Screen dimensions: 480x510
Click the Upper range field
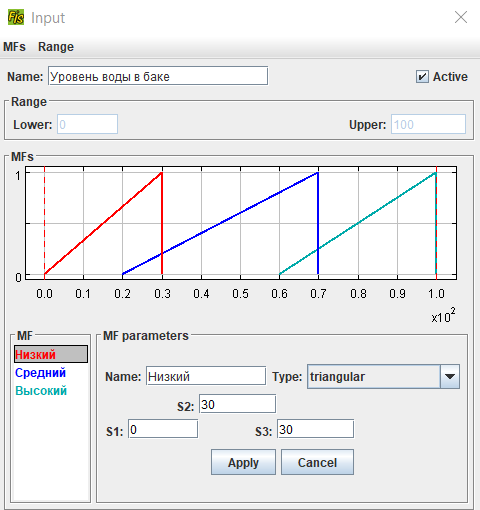click(428, 124)
